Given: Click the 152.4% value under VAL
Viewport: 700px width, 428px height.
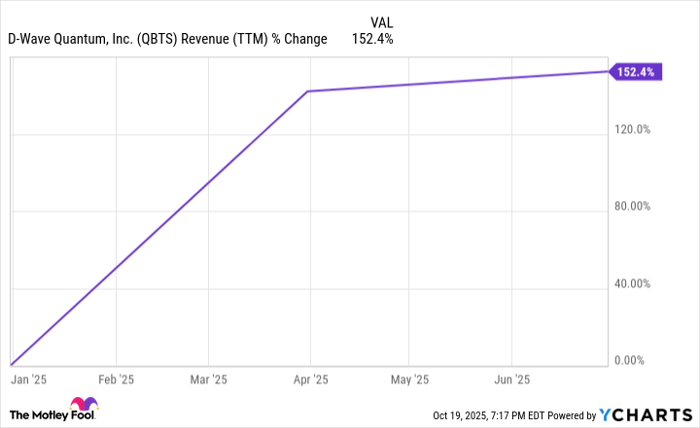Looking at the screenshot, I should (372, 40).
